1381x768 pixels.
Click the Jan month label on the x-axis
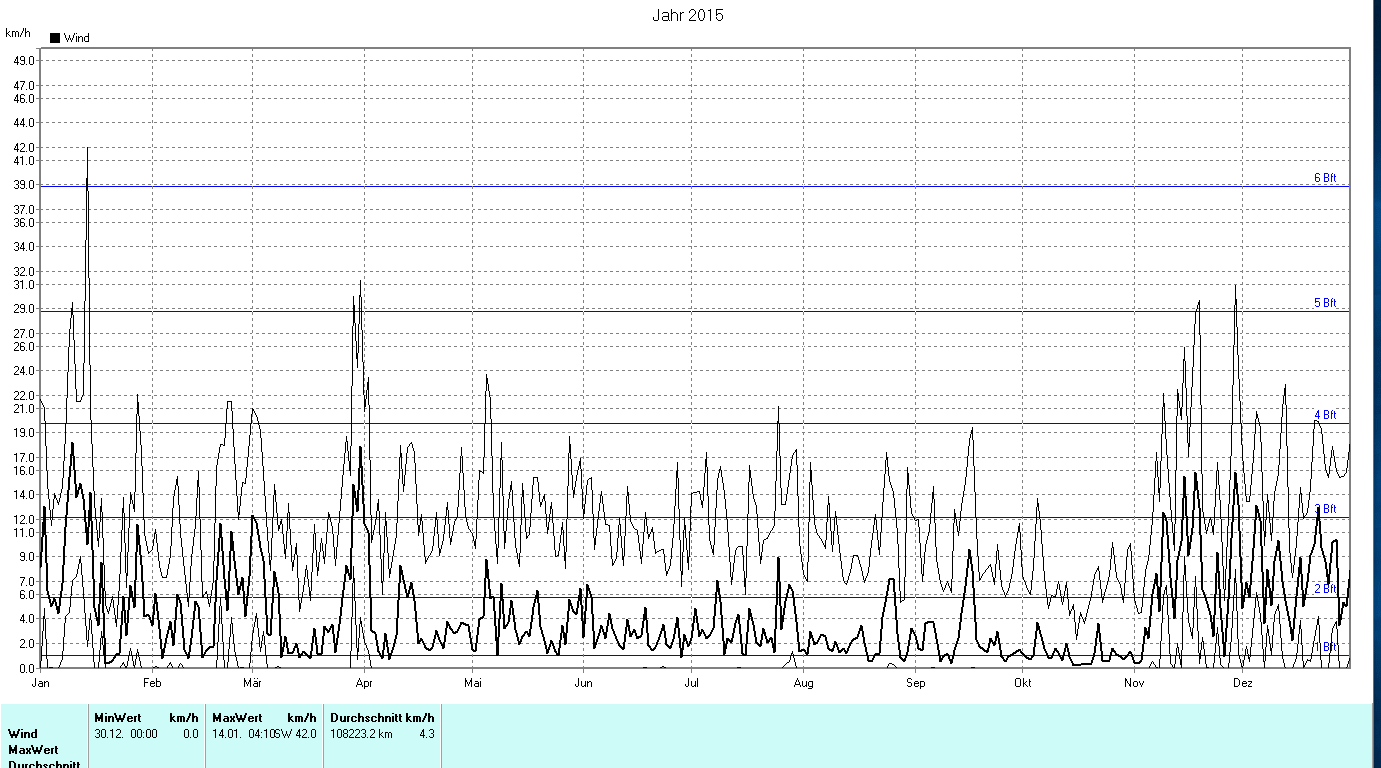click(x=41, y=684)
